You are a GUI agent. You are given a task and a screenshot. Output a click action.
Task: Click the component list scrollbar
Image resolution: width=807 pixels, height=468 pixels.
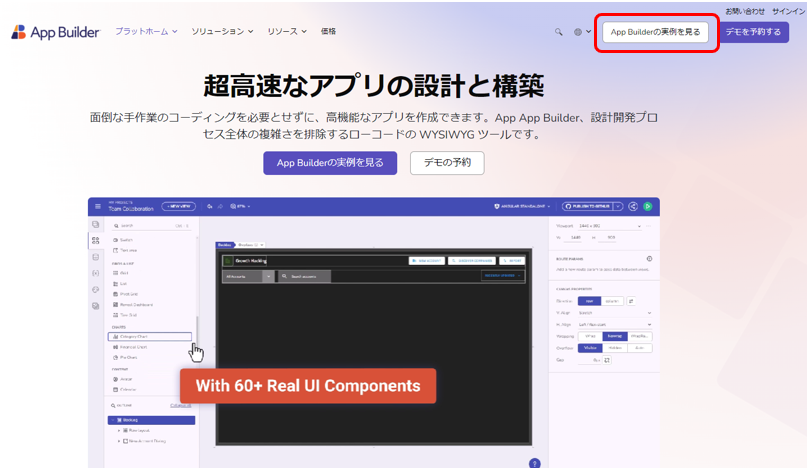click(197, 330)
